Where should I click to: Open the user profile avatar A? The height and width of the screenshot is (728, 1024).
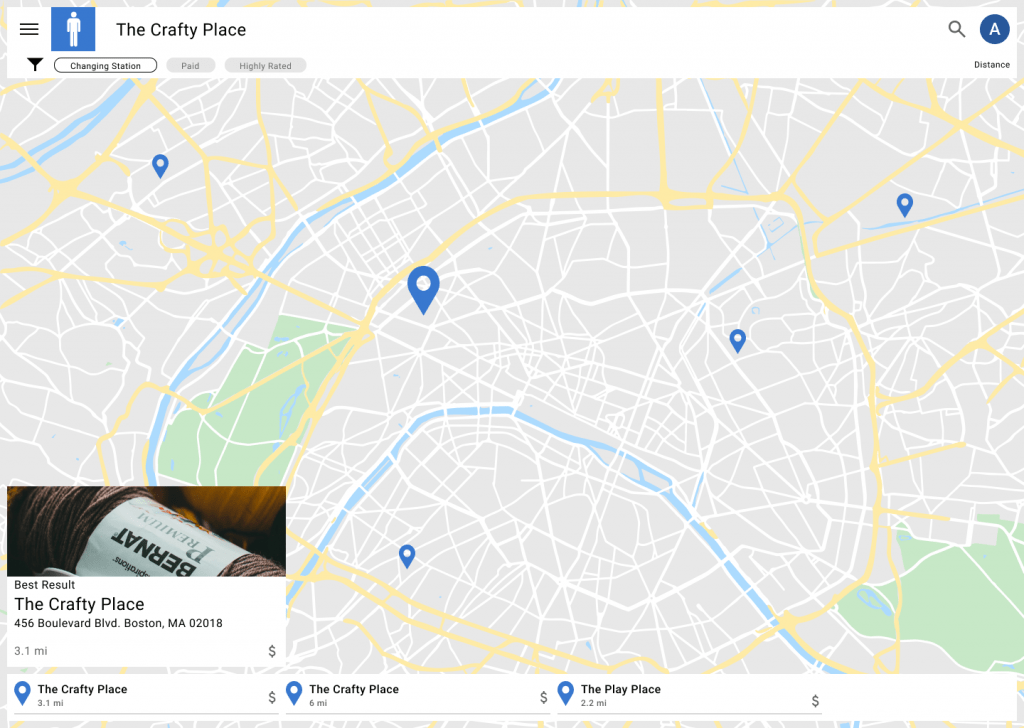[994, 30]
